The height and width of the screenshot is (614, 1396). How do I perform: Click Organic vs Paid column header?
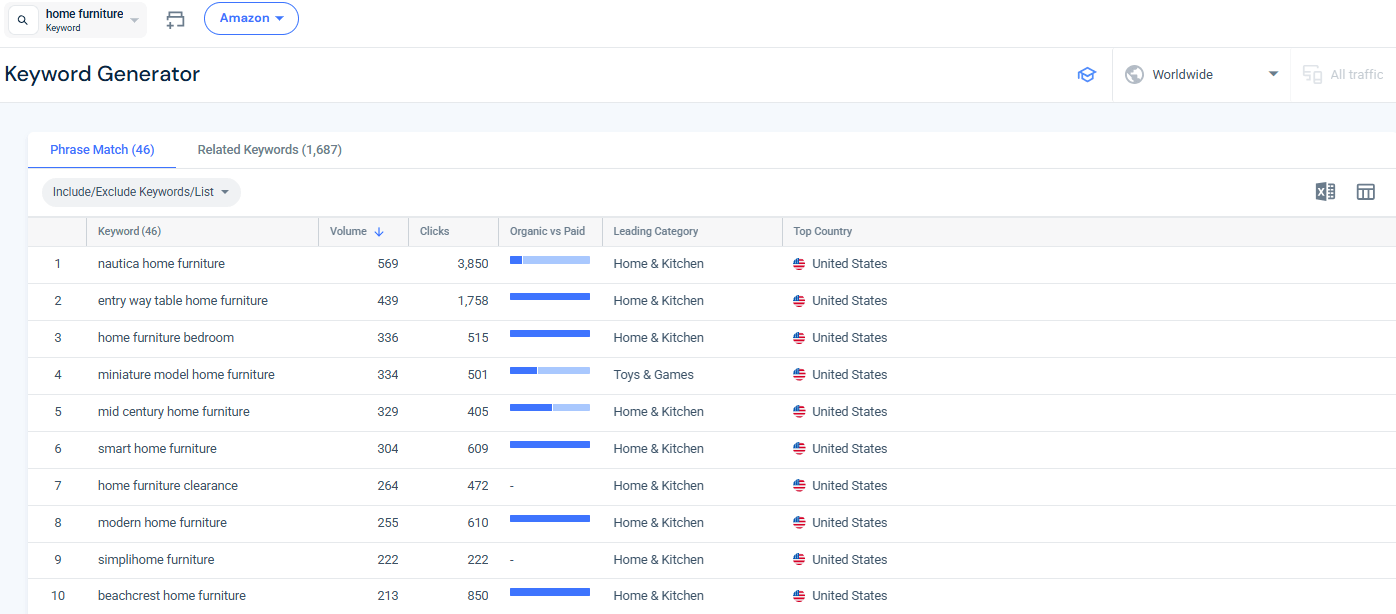click(547, 232)
